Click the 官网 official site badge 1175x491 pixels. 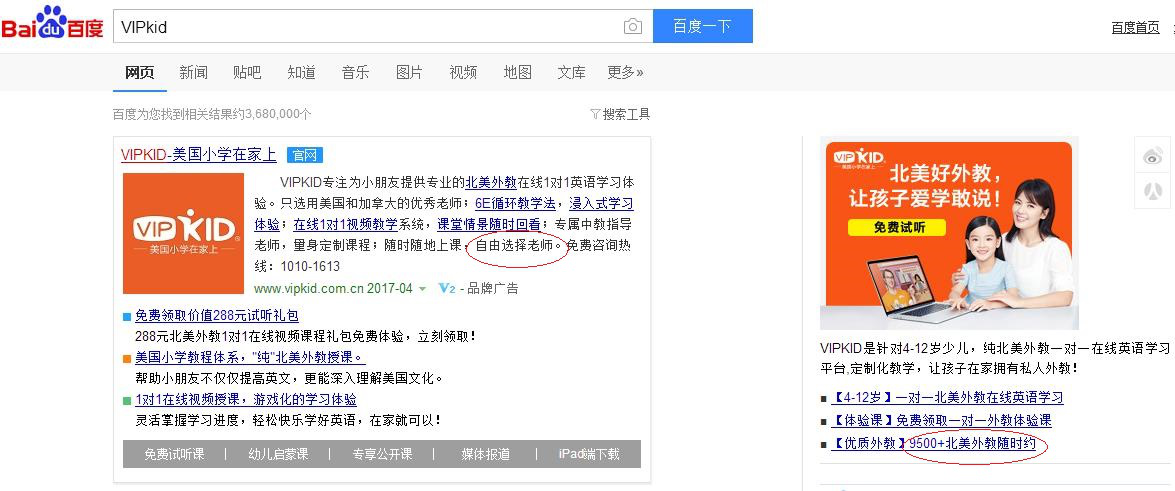(x=304, y=155)
